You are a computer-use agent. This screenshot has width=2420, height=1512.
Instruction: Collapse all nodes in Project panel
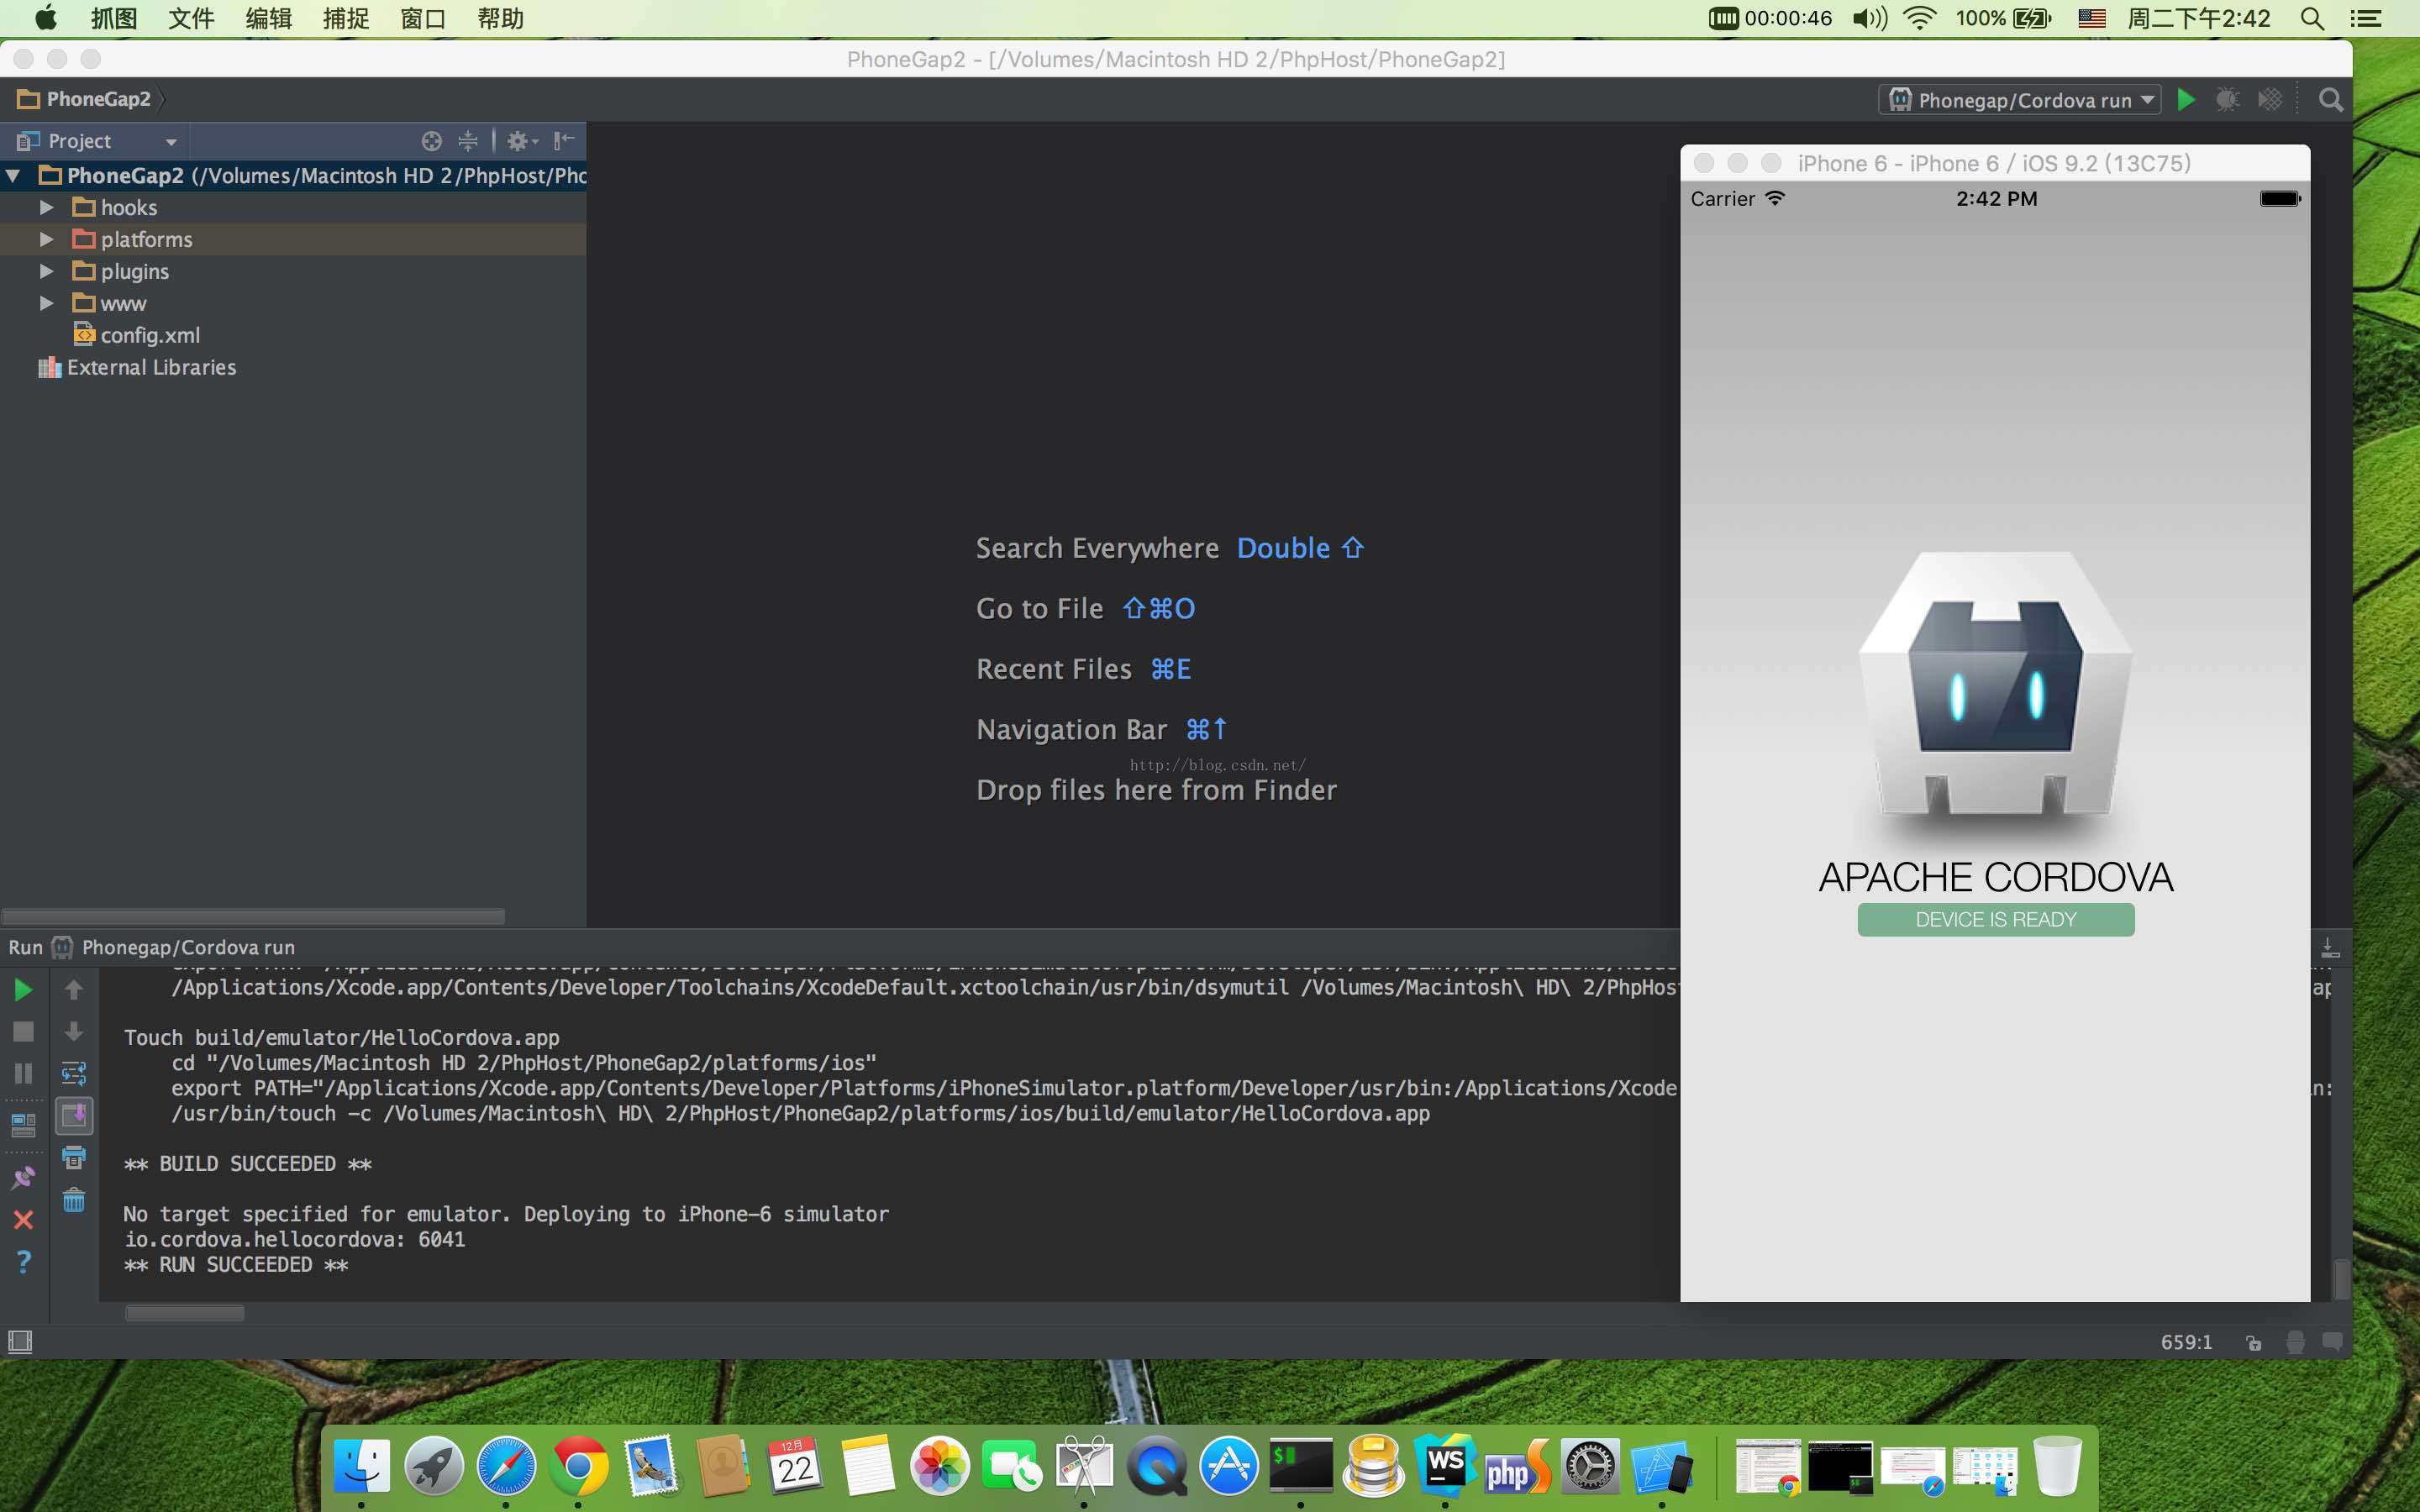[467, 141]
